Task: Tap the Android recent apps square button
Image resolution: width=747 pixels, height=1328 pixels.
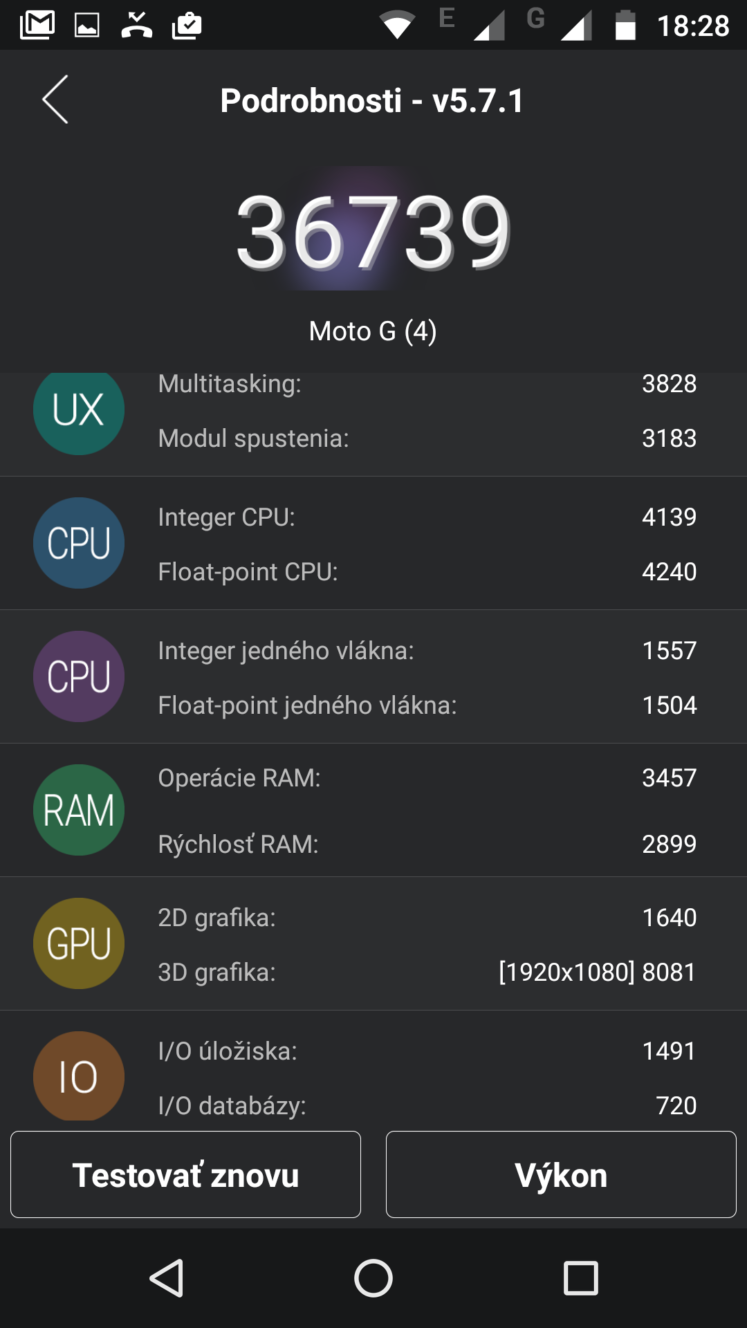Action: coord(580,1278)
